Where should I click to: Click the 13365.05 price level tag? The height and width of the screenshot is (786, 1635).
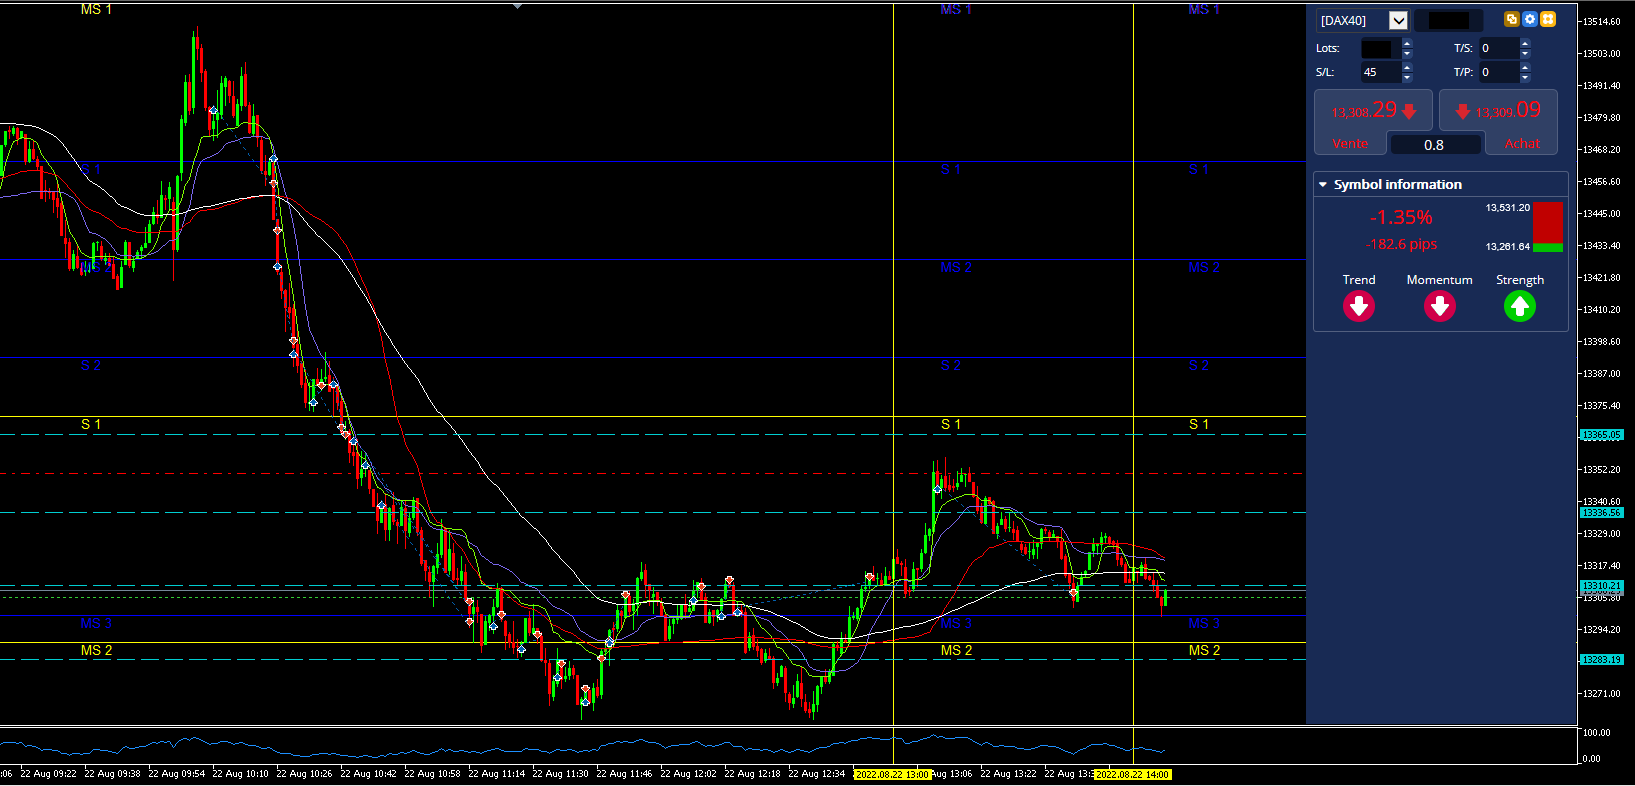pos(1601,435)
